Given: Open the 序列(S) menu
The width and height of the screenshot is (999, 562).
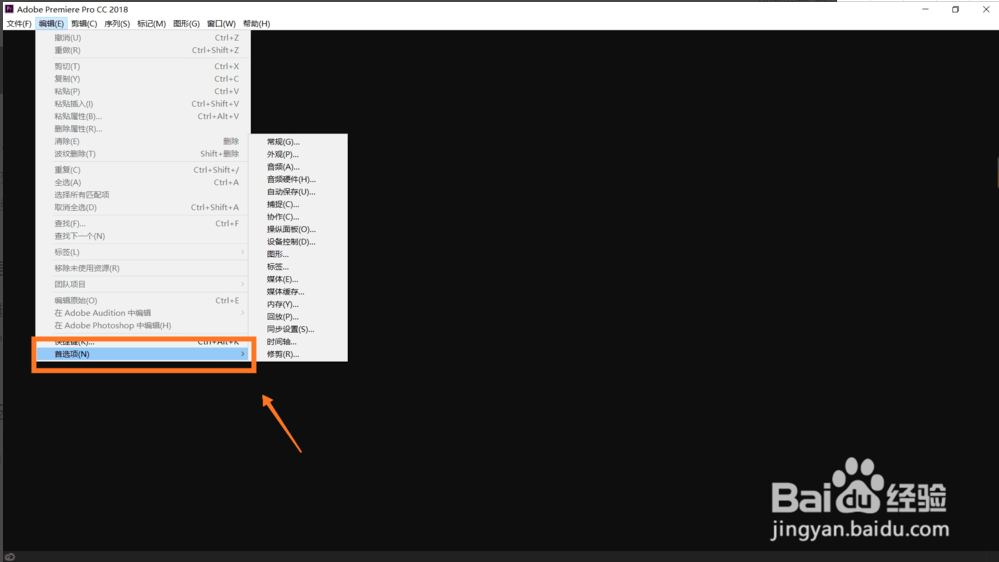Looking at the screenshot, I should 117,24.
